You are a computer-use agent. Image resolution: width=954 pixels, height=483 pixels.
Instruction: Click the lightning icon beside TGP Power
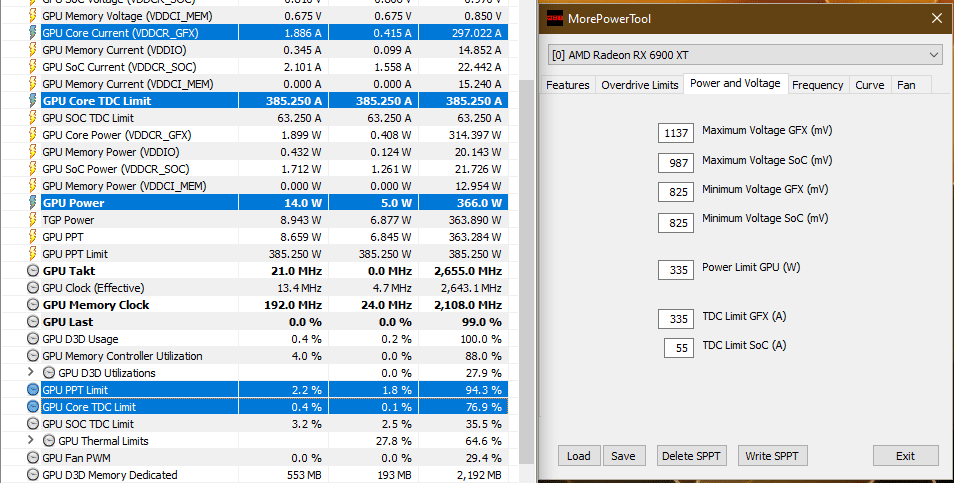point(33,220)
